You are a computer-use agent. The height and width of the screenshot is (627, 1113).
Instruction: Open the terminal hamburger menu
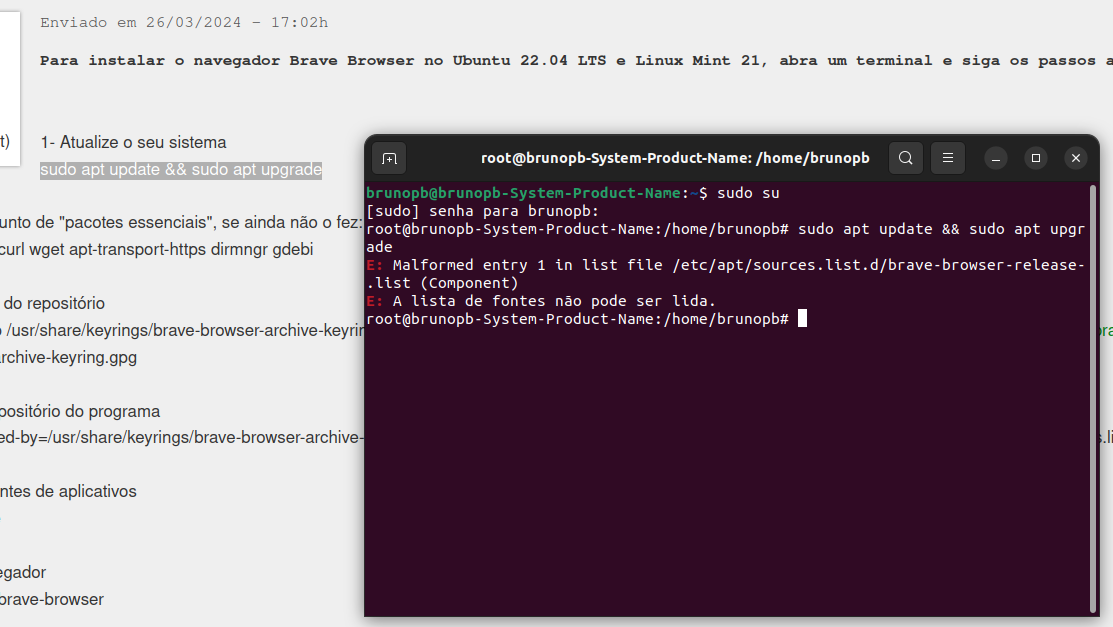point(948,158)
